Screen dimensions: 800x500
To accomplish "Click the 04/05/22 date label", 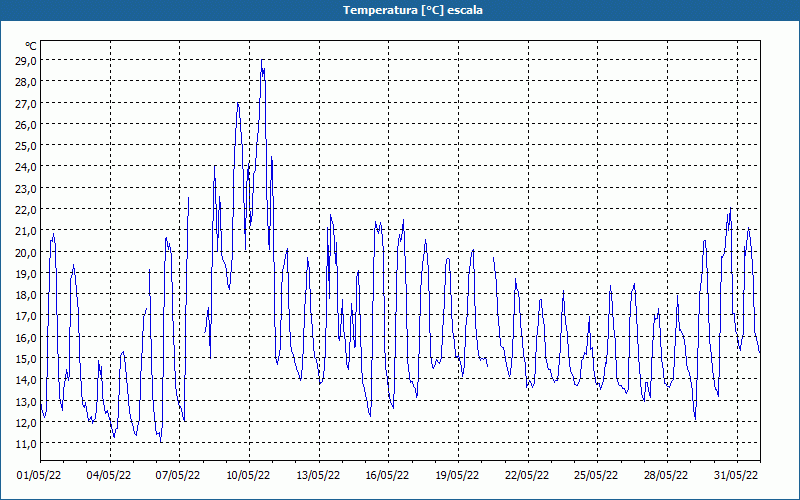I will pyautogui.click(x=109, y=476).
